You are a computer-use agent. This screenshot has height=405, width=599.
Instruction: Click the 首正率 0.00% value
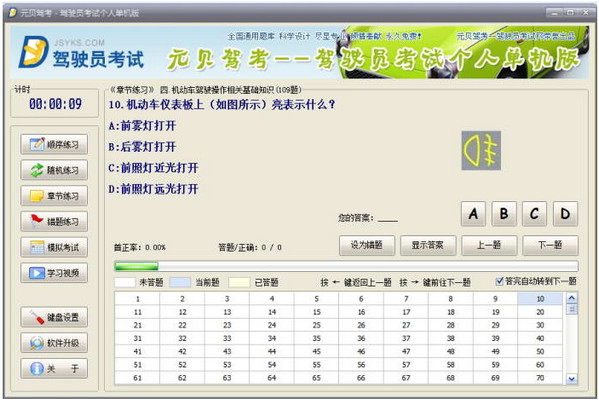[155, 248]
